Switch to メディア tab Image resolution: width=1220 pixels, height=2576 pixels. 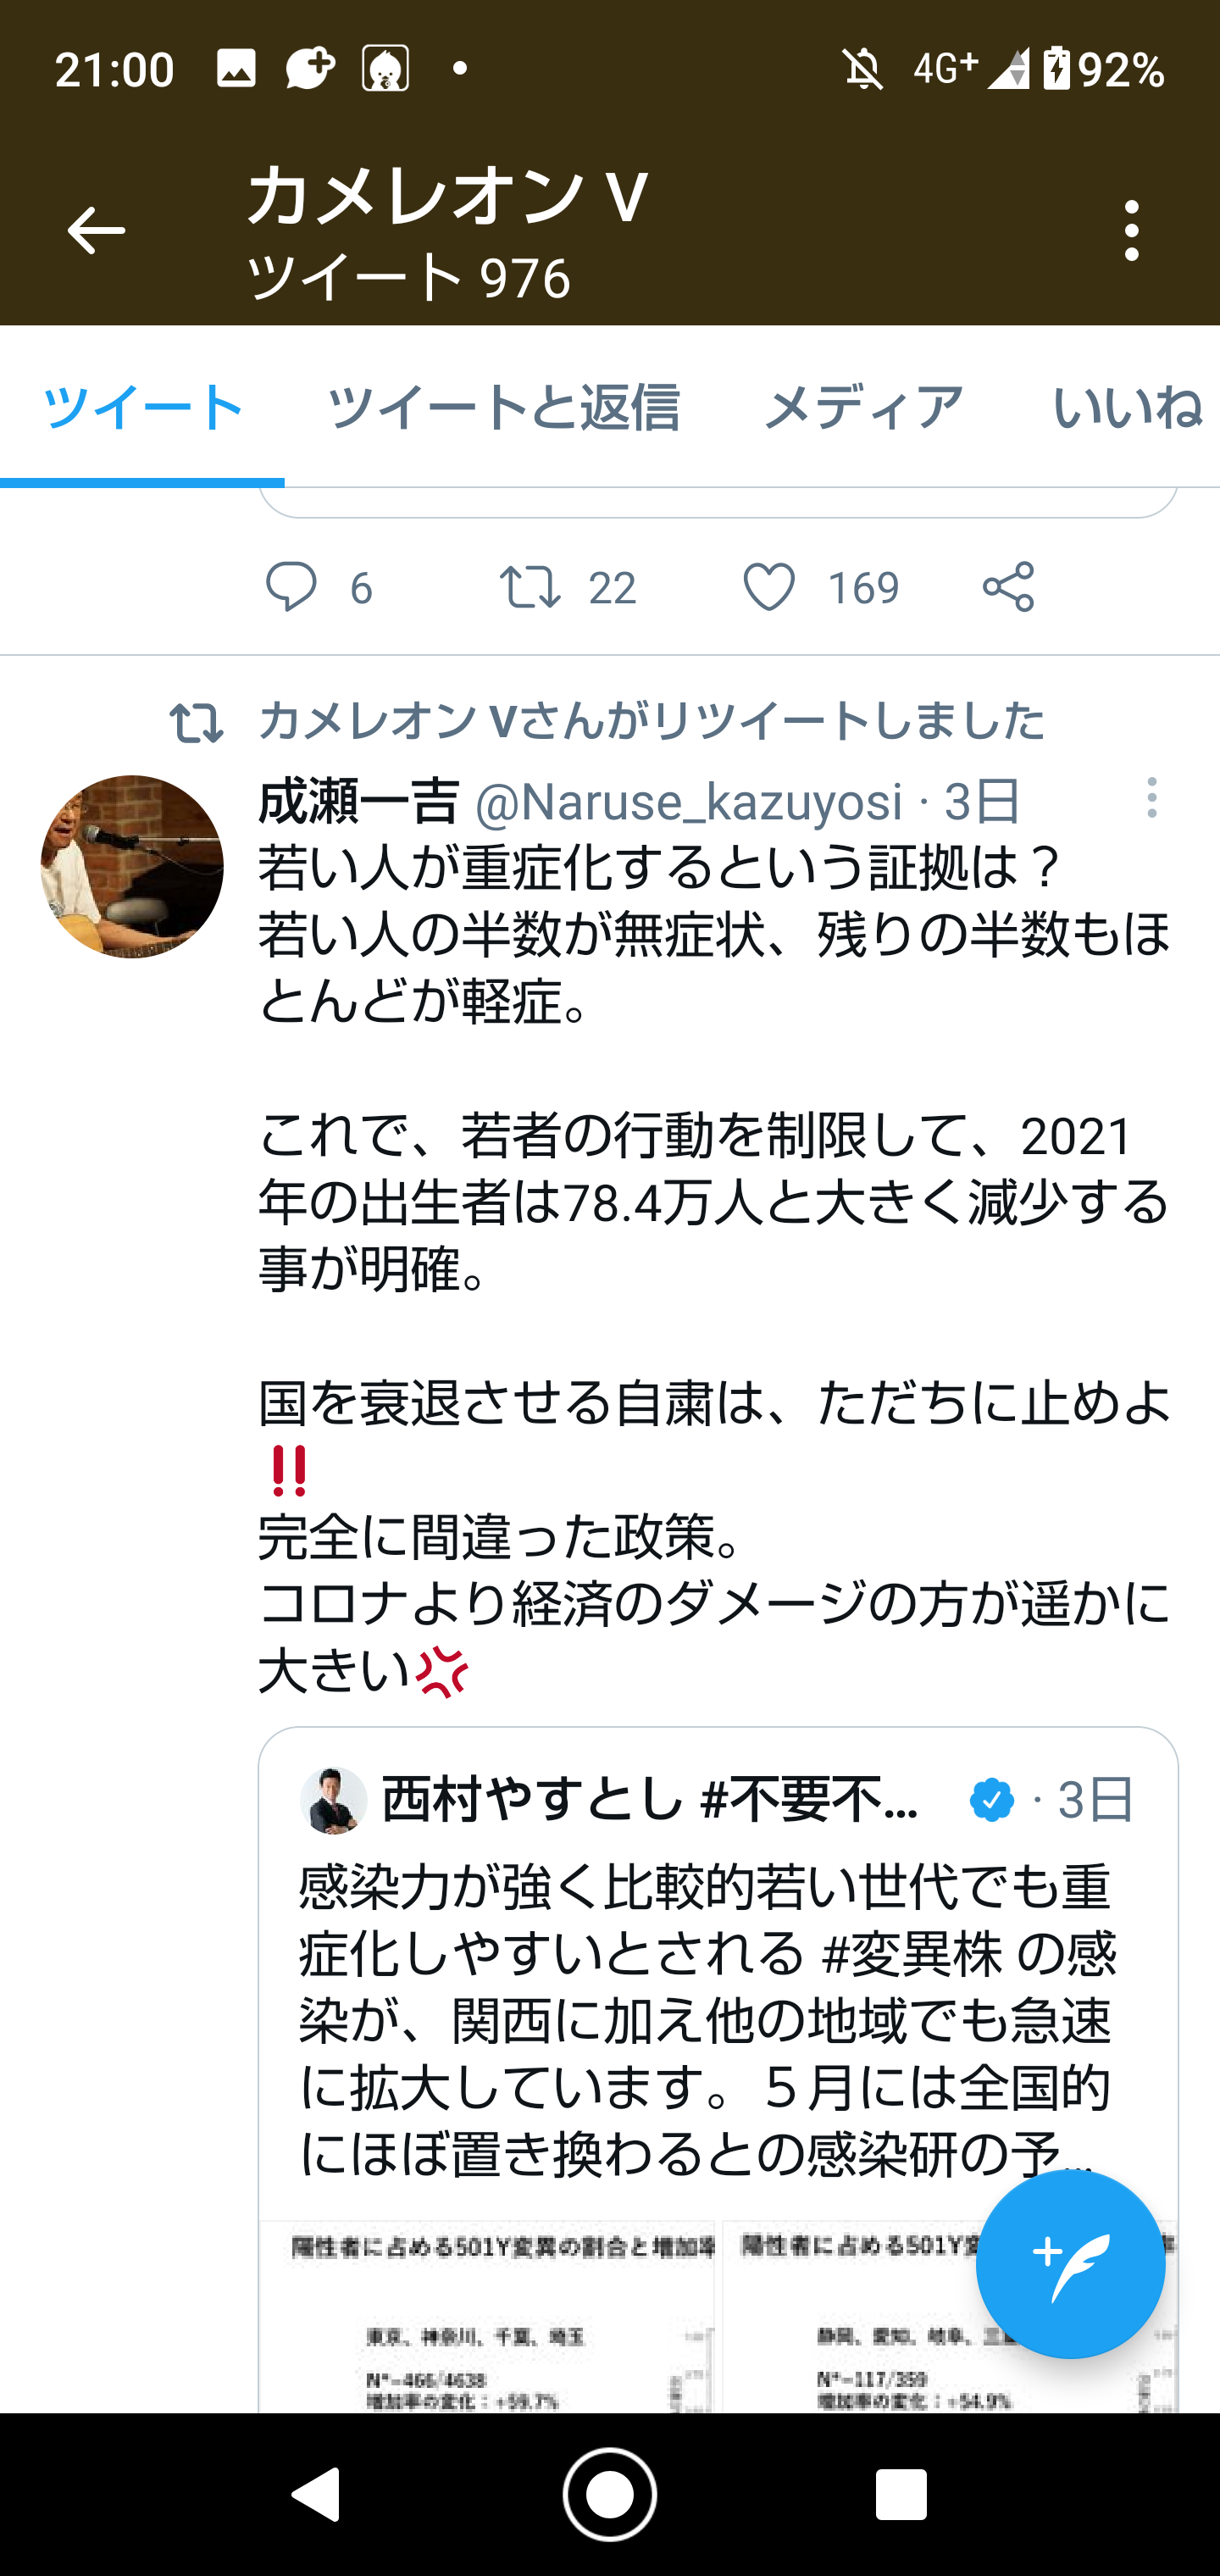tap(864, 407)
